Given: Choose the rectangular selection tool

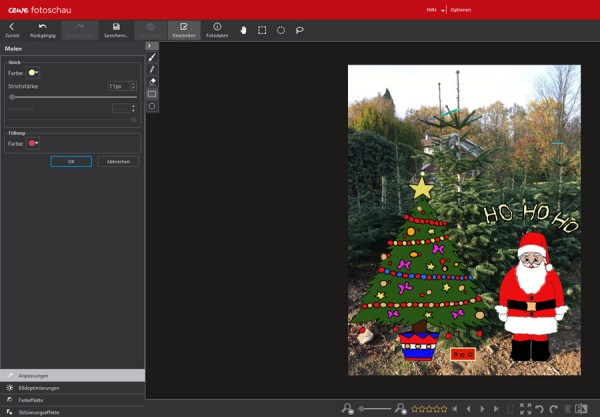Looking at the screenshot, I should [x=262, y=30].
